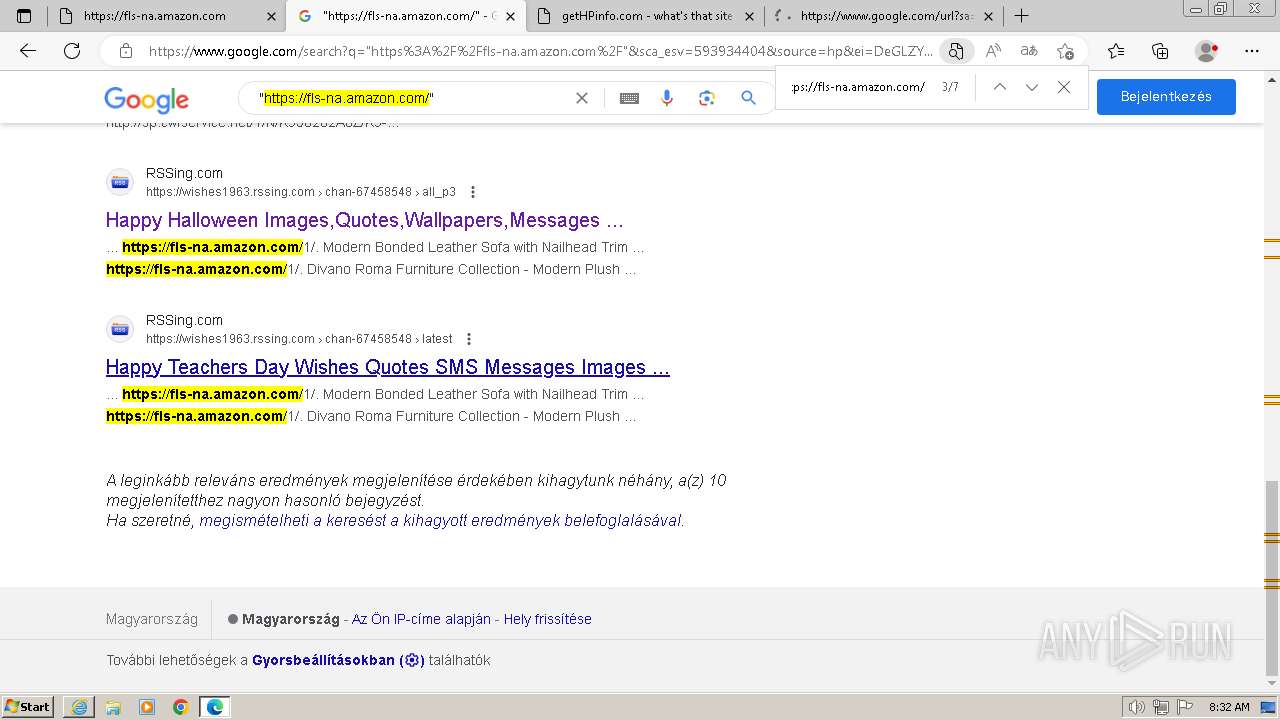Repeat the search including omitted results

click(x=440, y=521)
